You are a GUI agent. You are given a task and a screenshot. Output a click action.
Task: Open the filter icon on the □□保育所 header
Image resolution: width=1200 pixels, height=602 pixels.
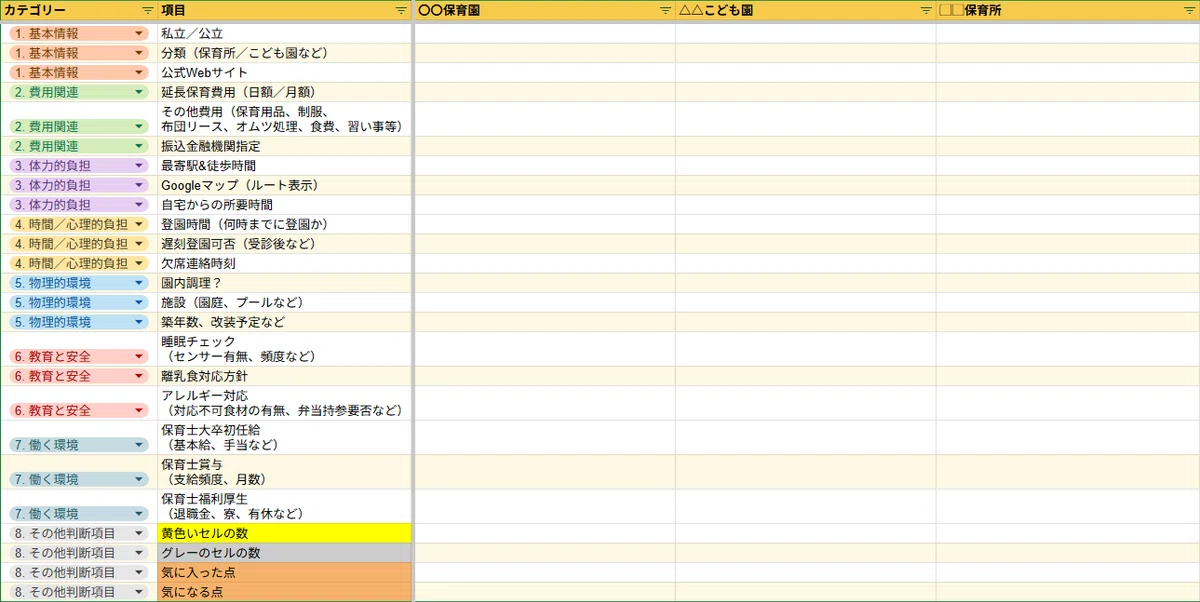[x=1187, y=10]
